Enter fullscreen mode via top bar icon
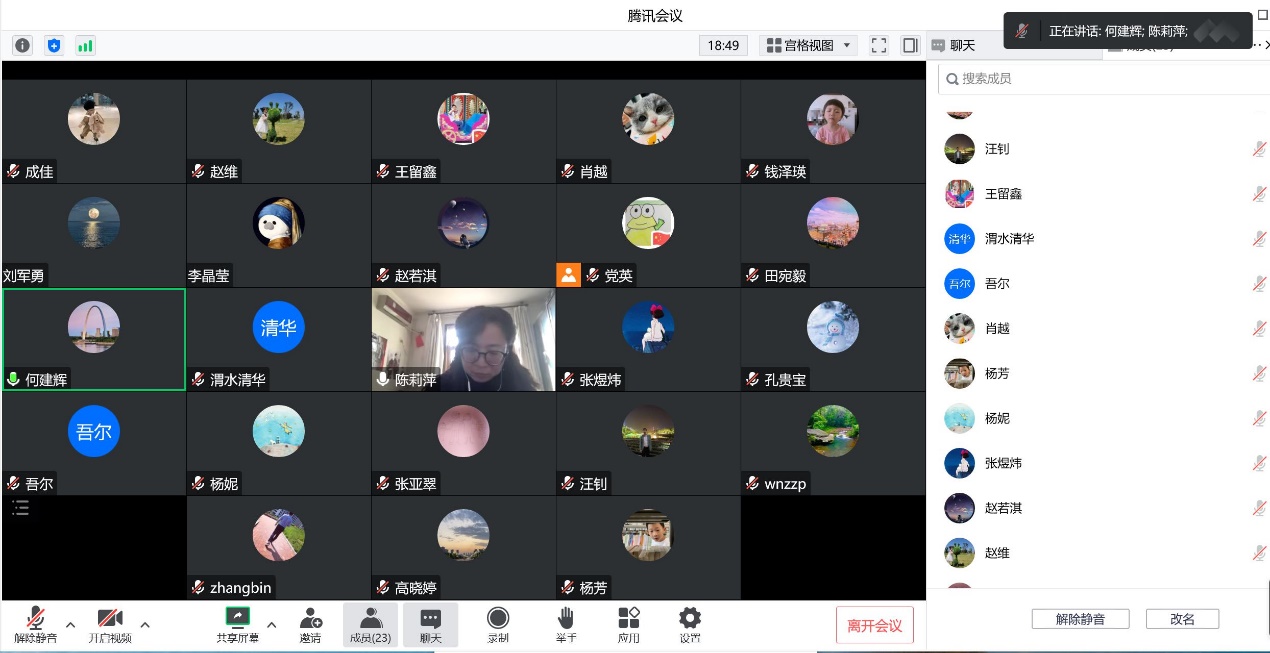1270x653 pixels. (x=879, y=45)
